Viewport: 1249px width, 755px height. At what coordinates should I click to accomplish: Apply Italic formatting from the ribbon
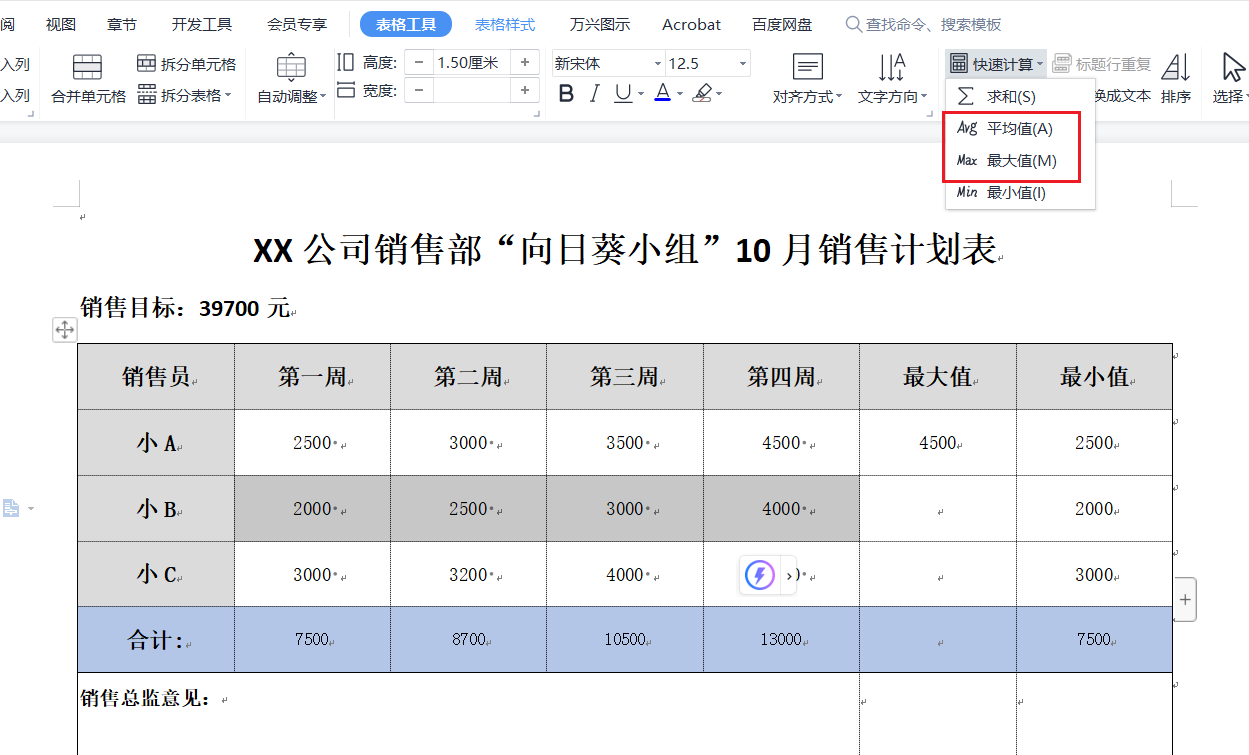tap(594, 93)
